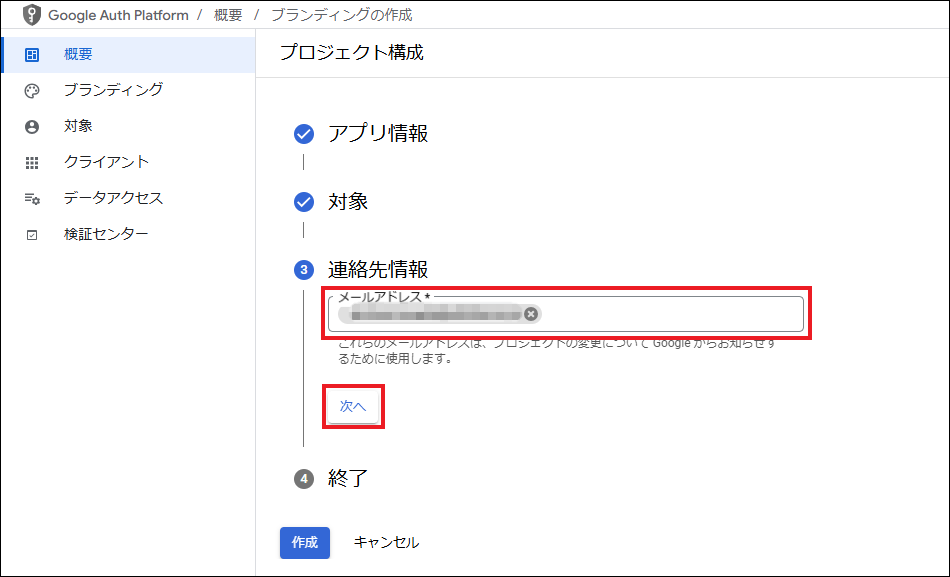
Task: Remove the email chip with the x icon
Action: point(531,314)
